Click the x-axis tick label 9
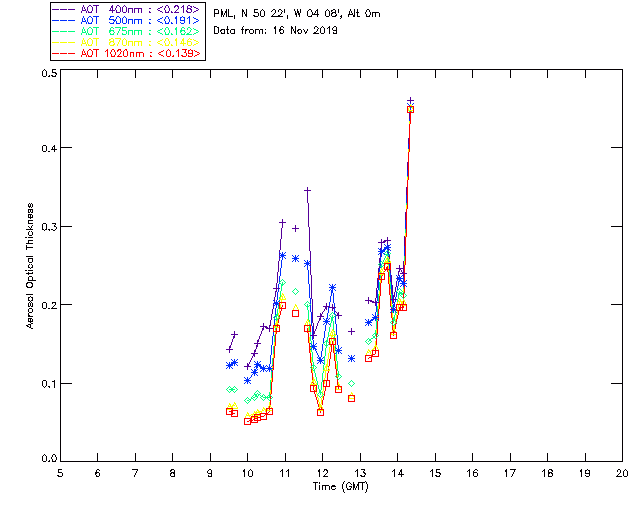Viewport: 640px width, 512px height. point(210,473)
